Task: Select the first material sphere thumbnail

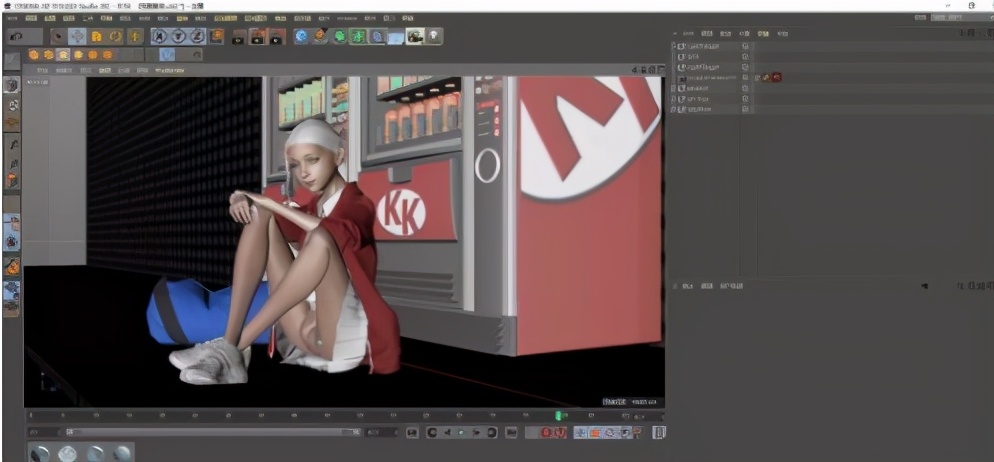Action: tap(41, 453)
